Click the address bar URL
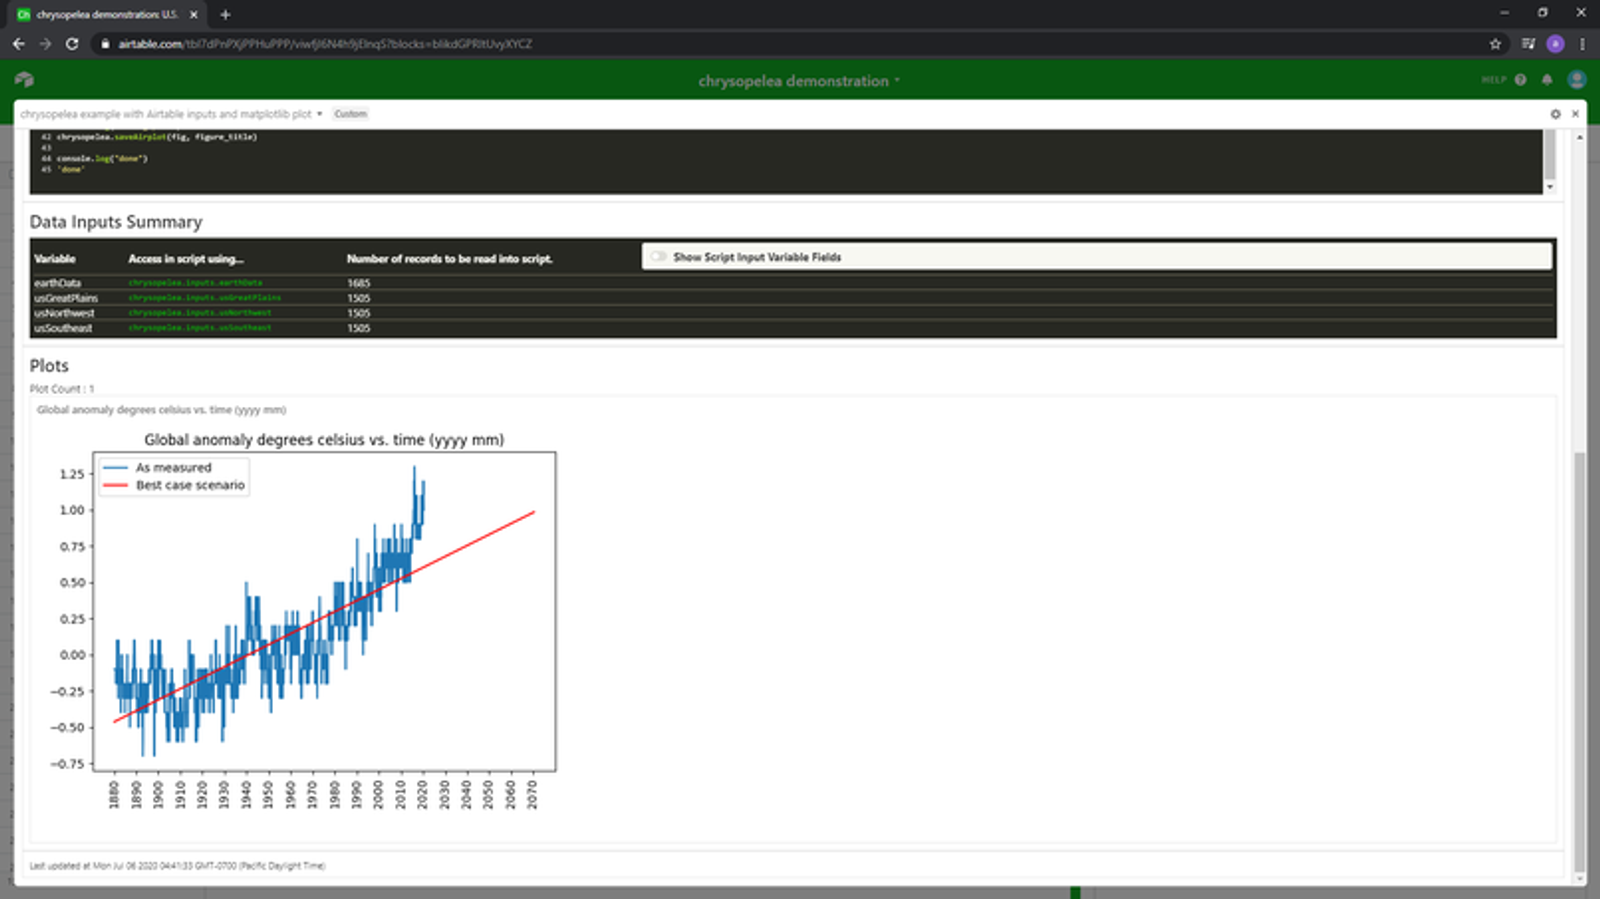 pos(325,44)
